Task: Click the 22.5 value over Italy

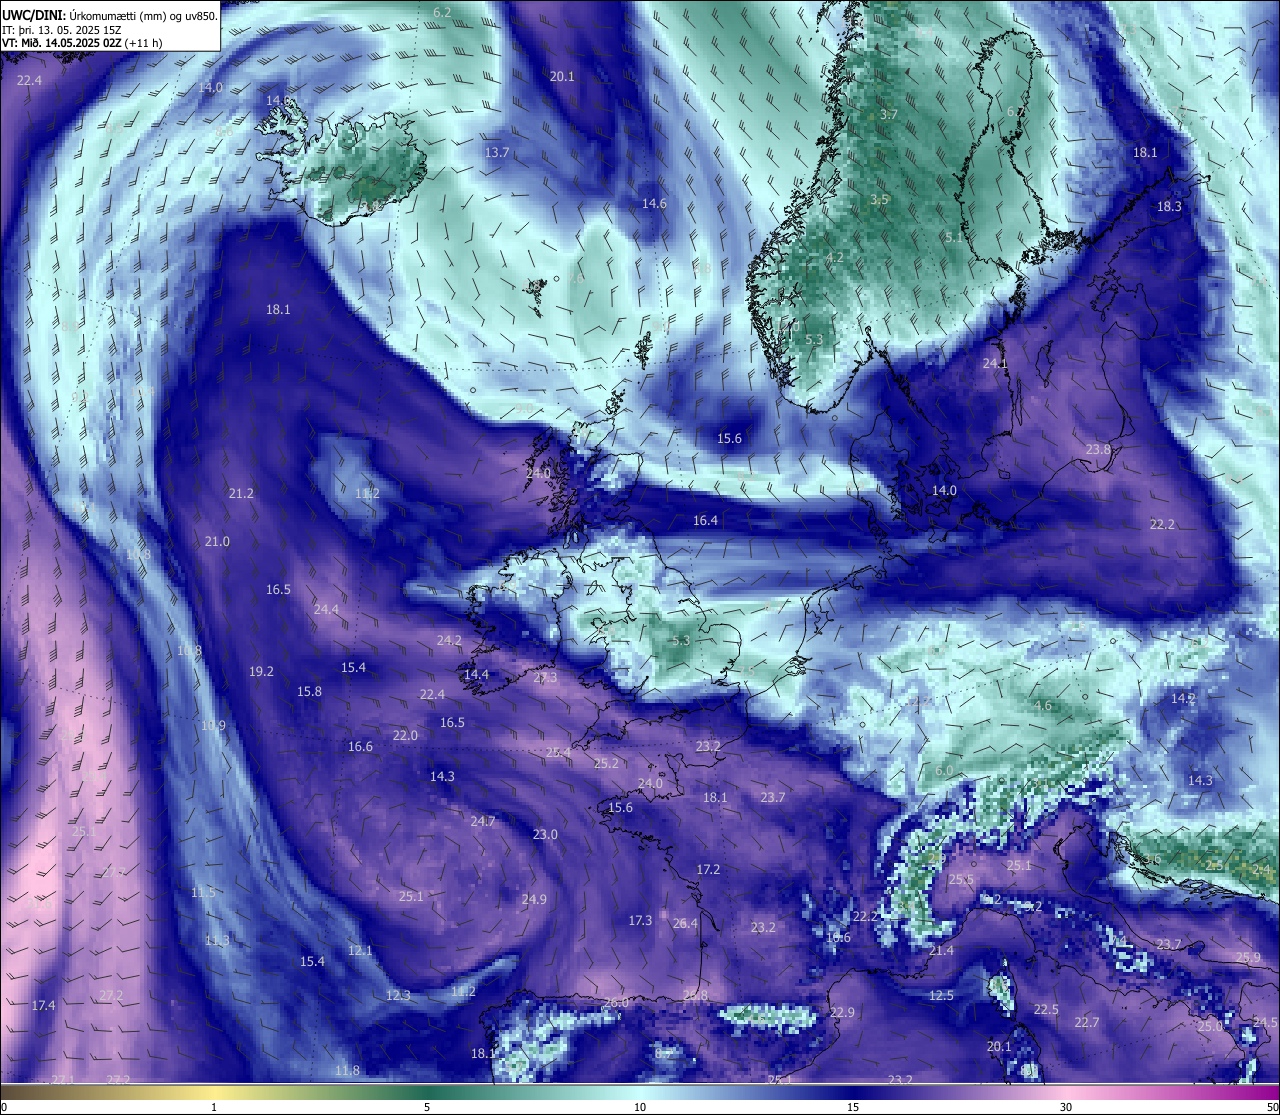Action: point(1046,1009)
